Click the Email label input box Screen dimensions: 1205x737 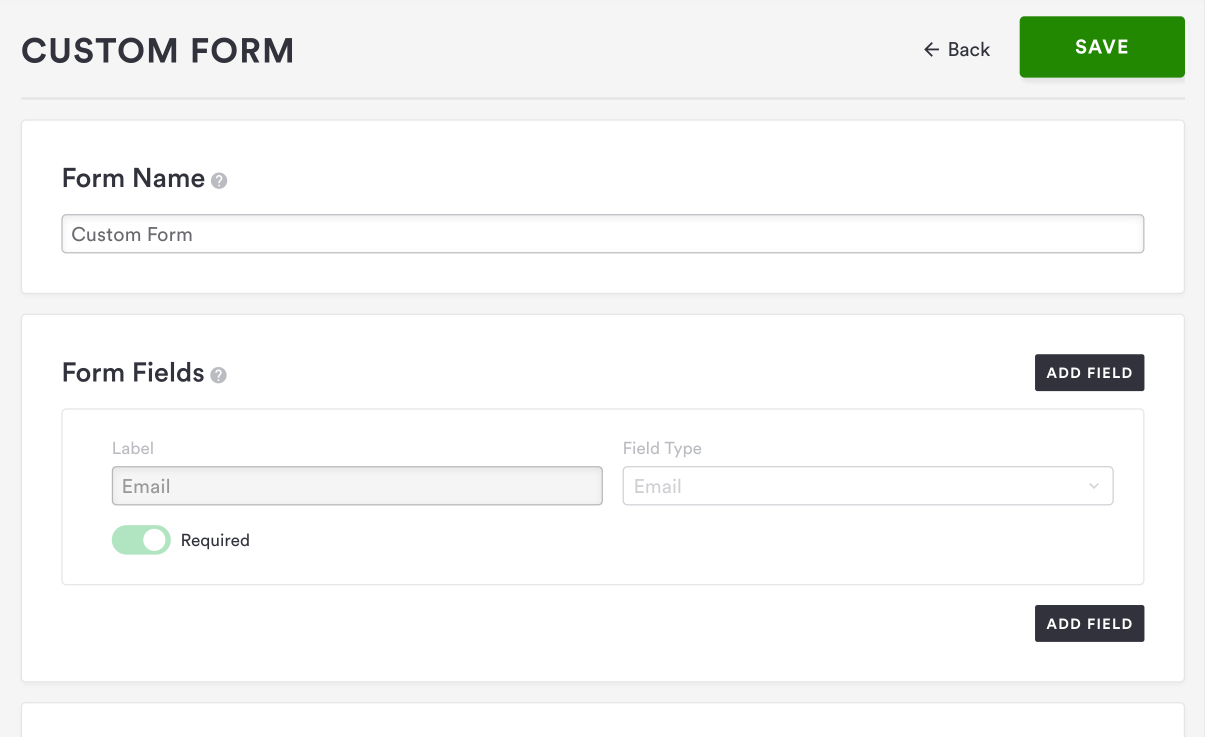(357, 487)
